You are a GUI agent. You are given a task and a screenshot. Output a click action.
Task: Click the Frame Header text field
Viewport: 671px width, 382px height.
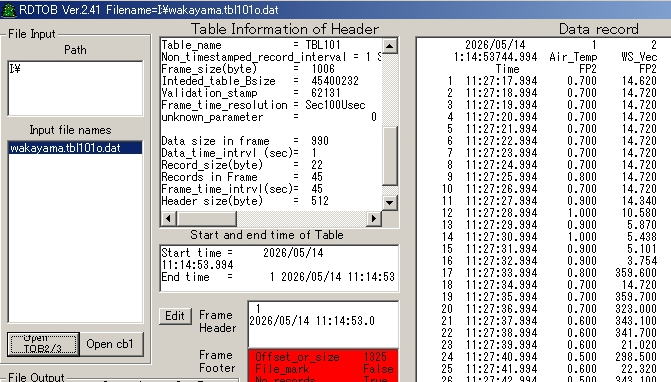323,324
